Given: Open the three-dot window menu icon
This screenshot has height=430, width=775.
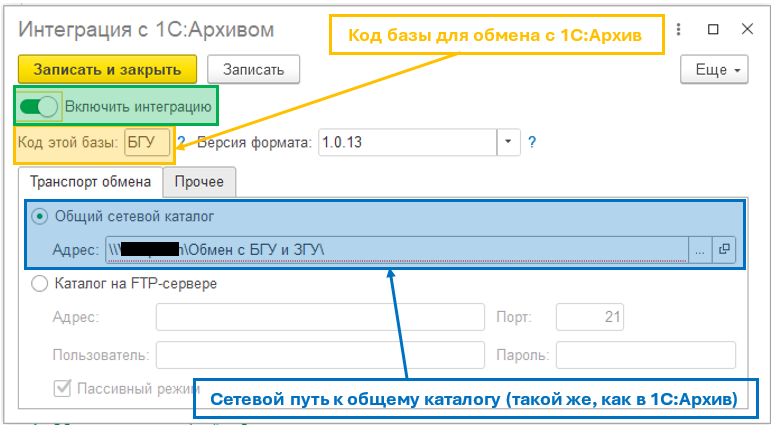Looking at the screenshot, I should [x=679, y=30].
